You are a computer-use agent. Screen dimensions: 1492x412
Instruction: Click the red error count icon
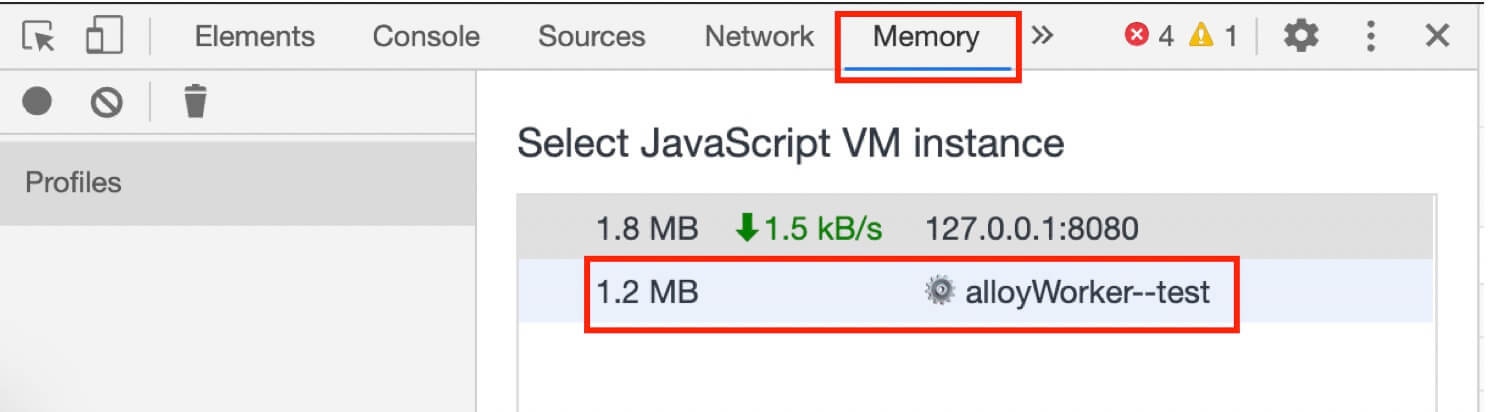point(1136,37)
